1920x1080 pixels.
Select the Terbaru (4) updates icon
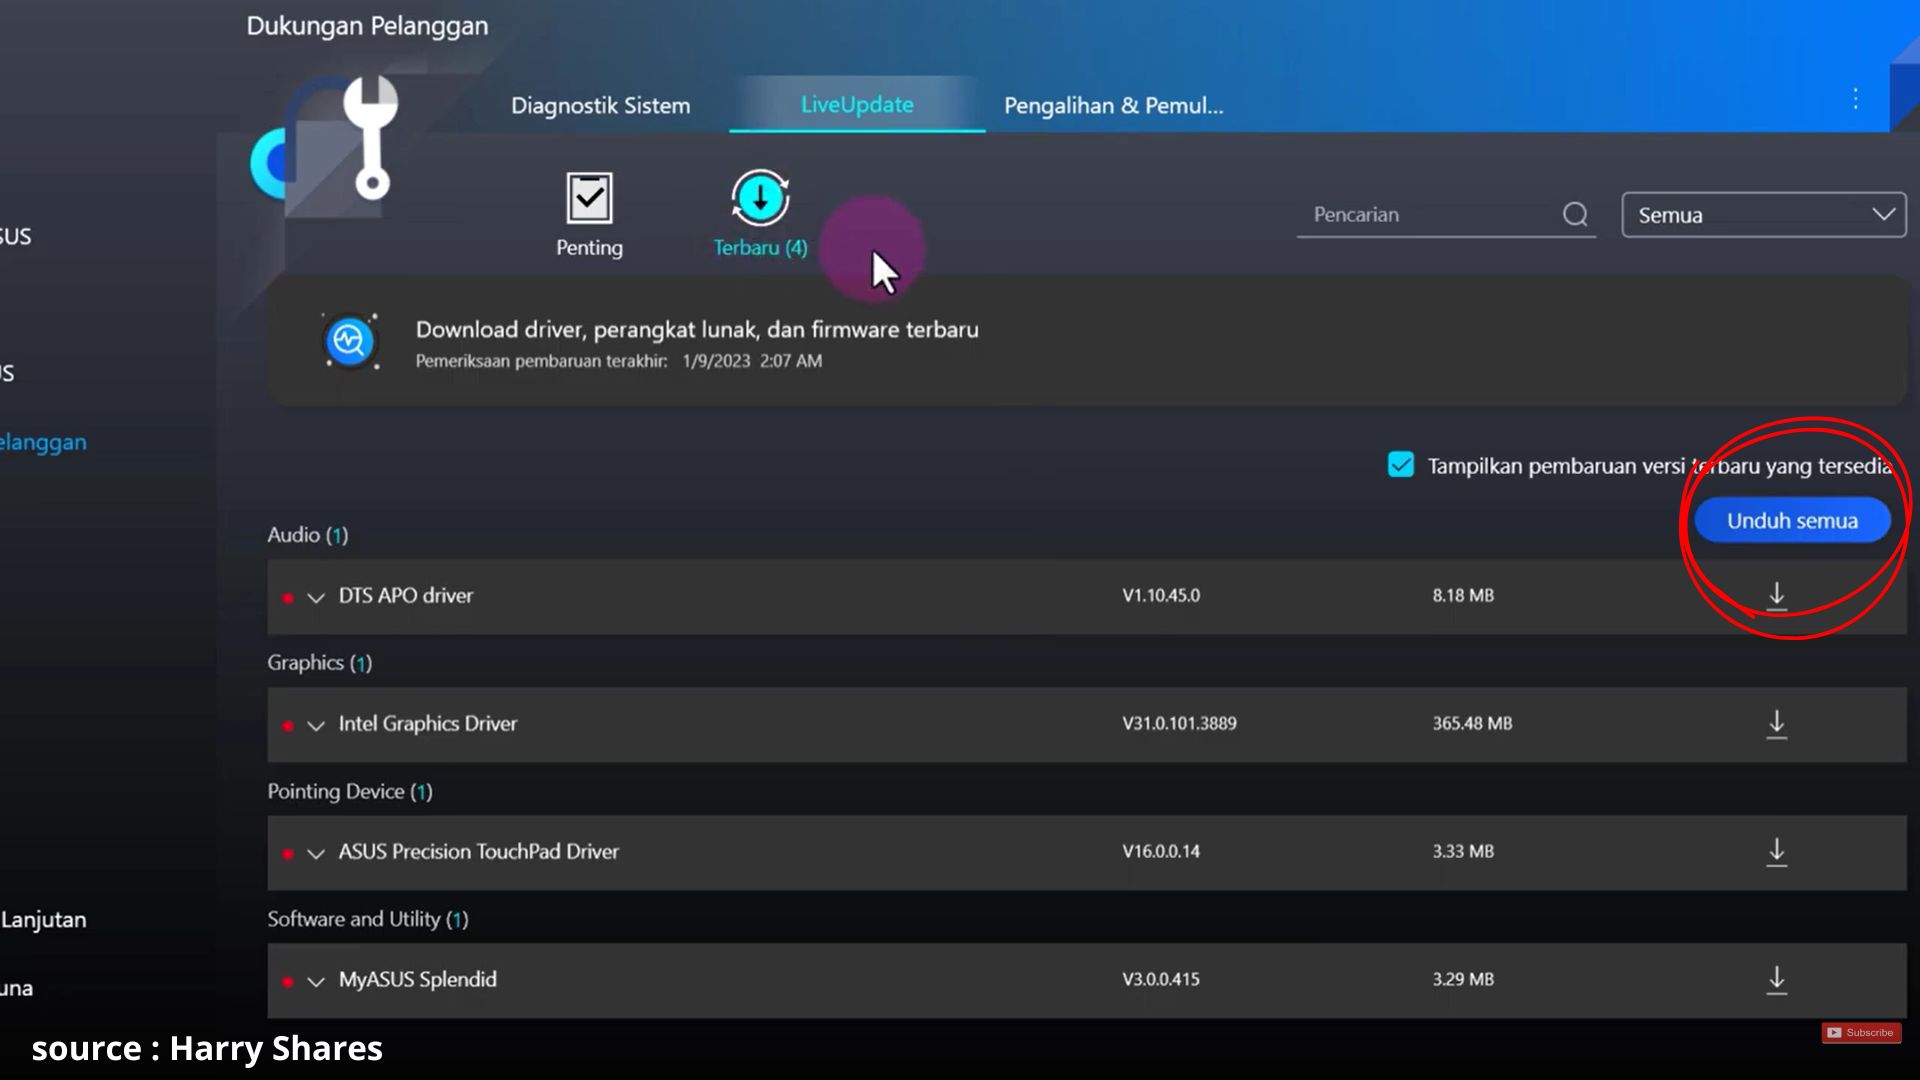click(760, 197)
